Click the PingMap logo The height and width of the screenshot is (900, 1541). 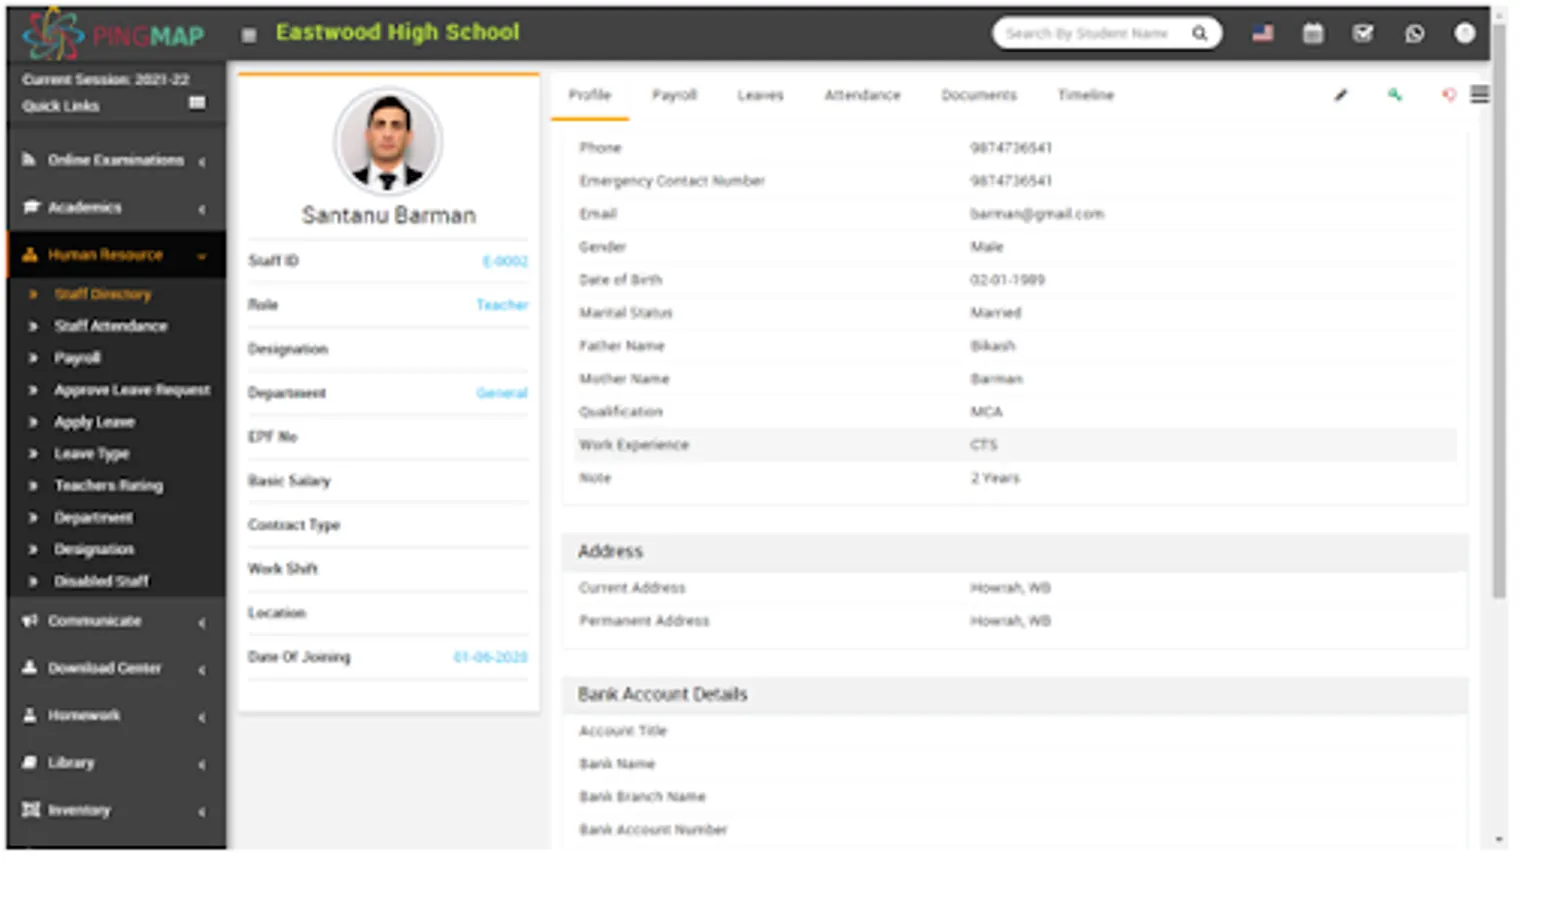tap(113, 34)
